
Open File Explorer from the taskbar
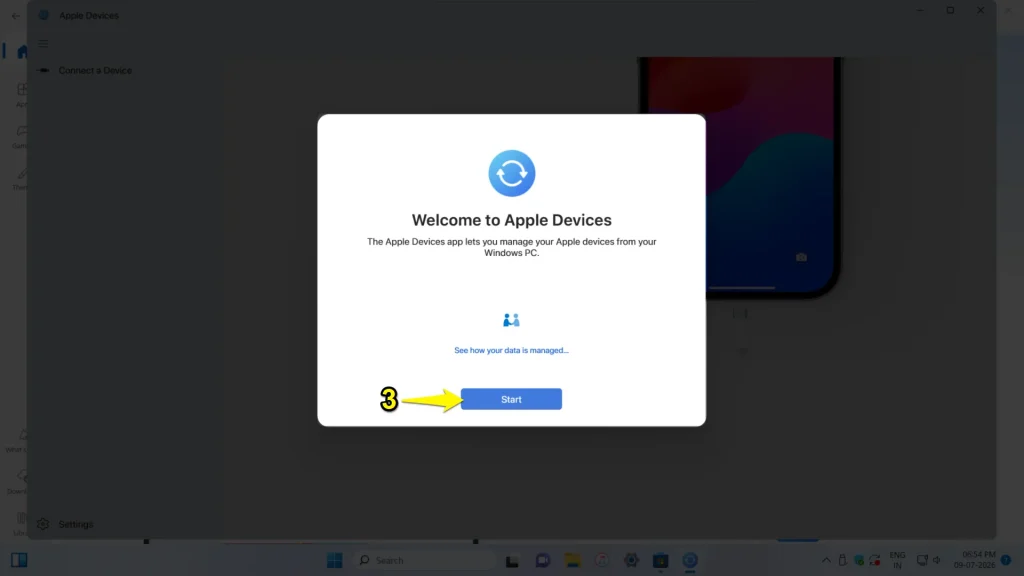click(573, 560)
